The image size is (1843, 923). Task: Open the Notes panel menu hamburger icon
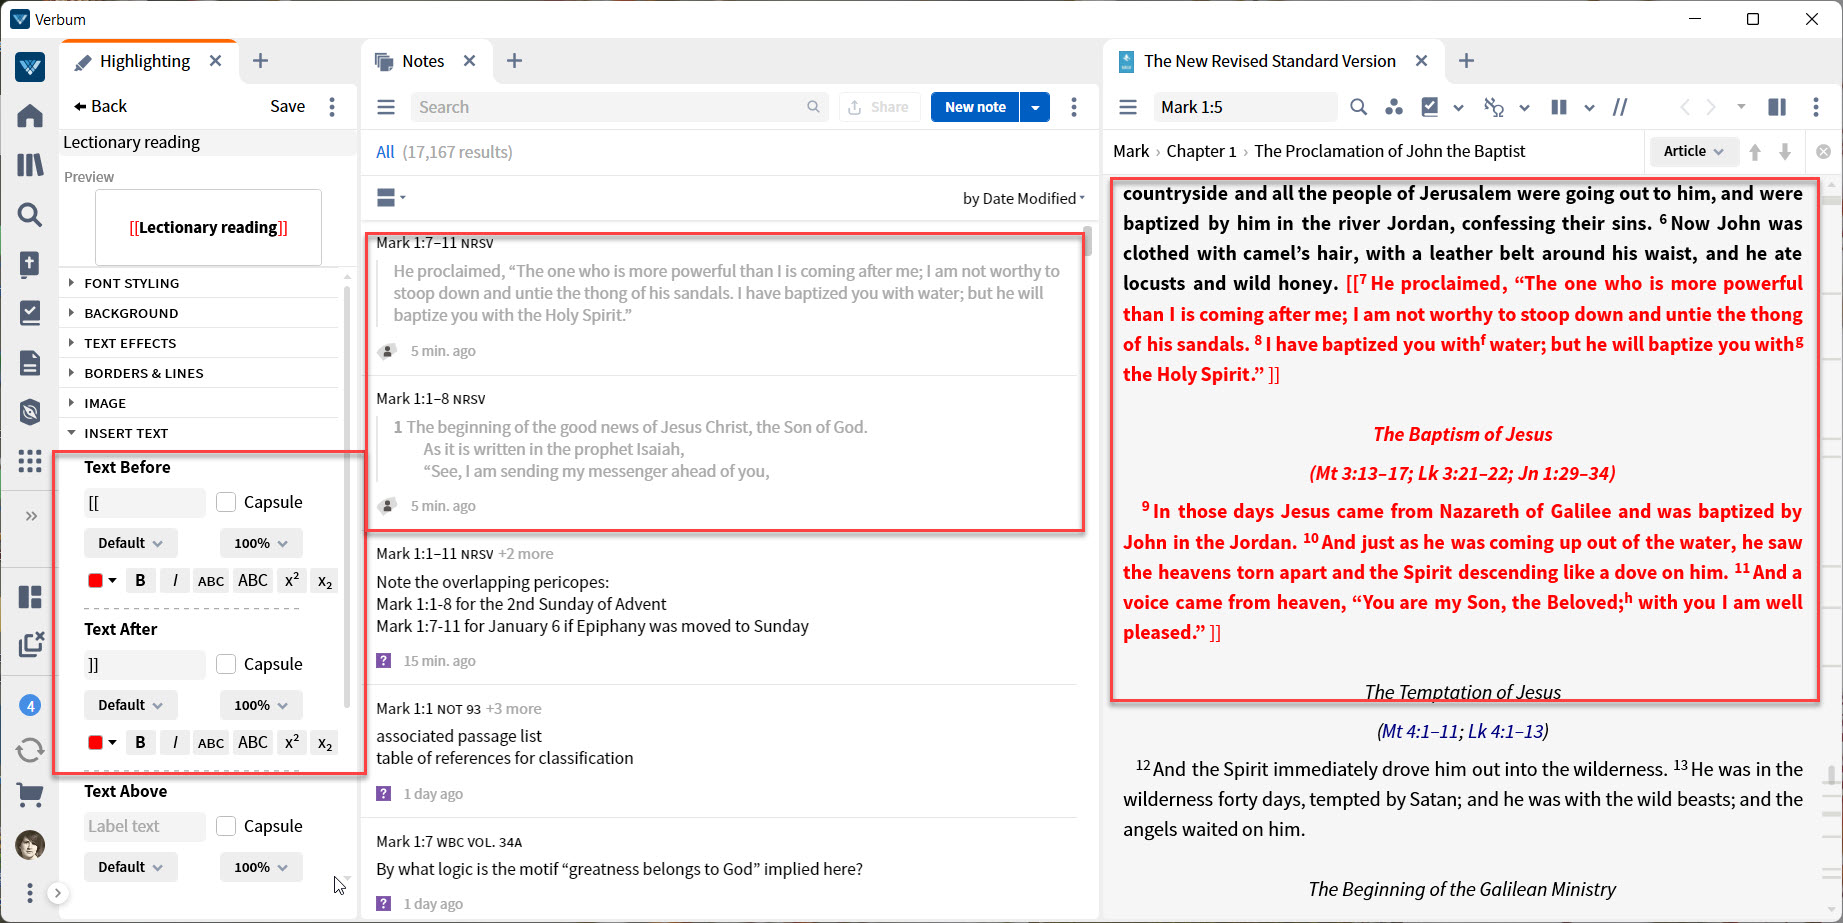tap(385, 106)
